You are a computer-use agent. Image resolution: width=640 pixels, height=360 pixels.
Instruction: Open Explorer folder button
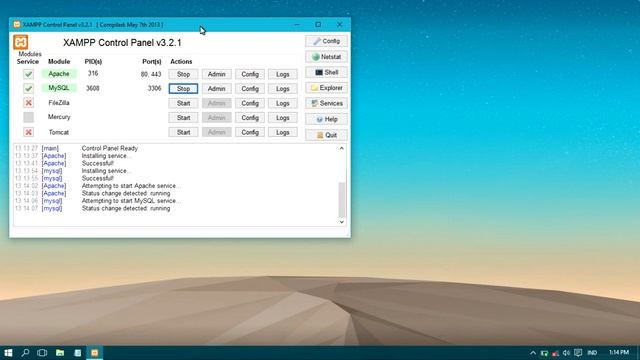[x=326, y=88]
